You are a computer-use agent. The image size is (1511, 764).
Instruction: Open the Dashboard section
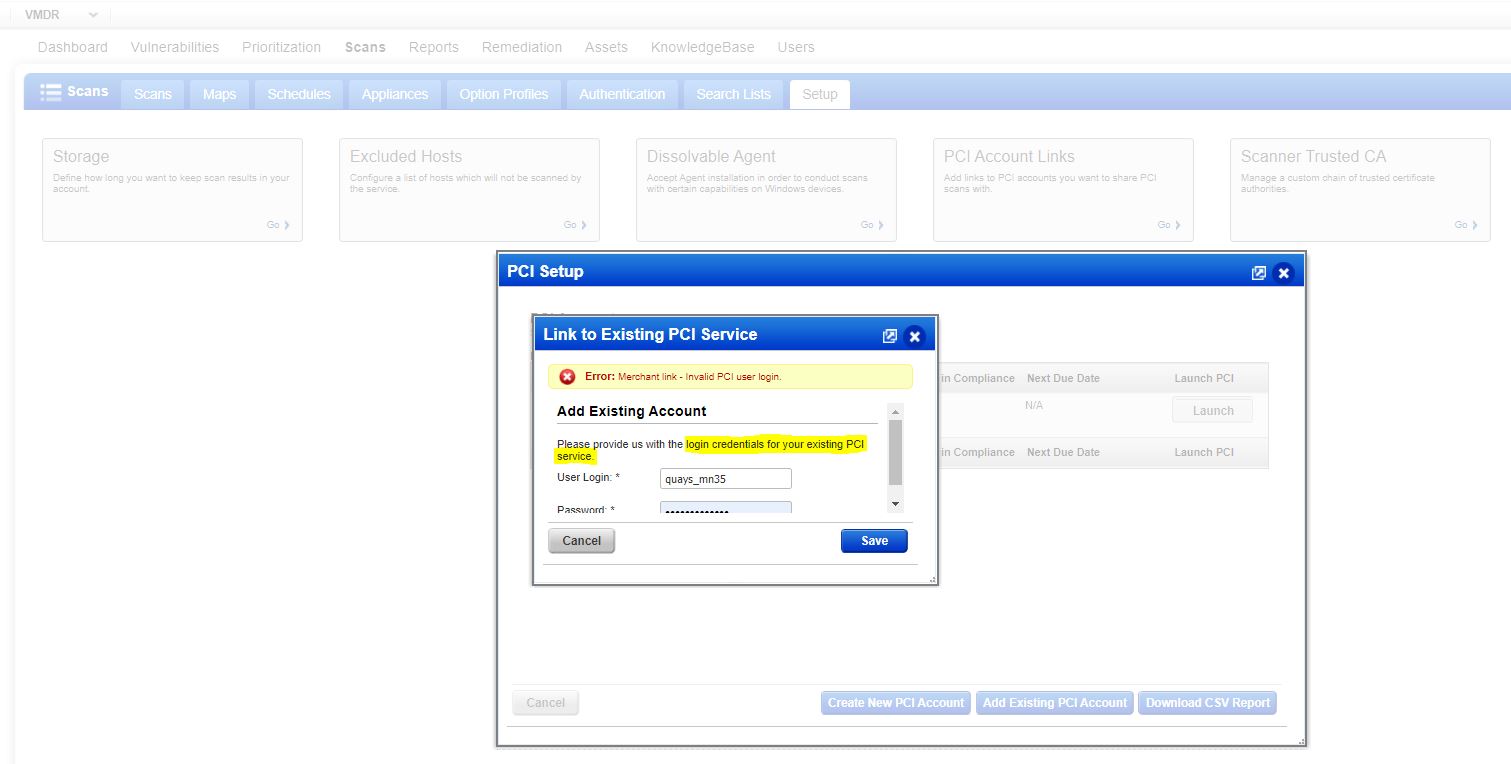pyautogui.click(x=72, y=46)
